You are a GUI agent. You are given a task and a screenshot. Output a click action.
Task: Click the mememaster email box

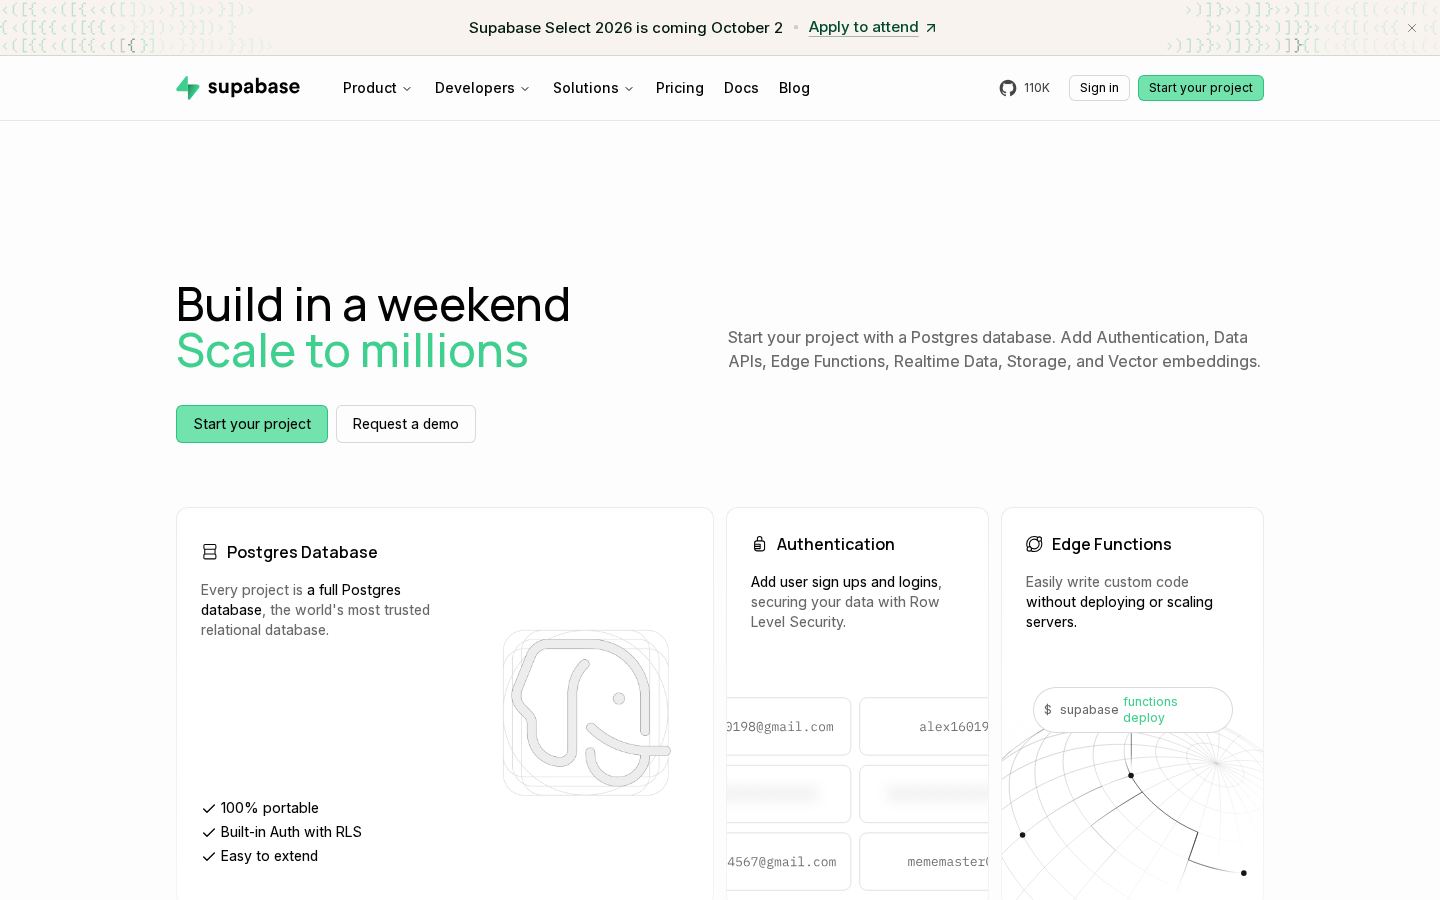tap(924, 862)
